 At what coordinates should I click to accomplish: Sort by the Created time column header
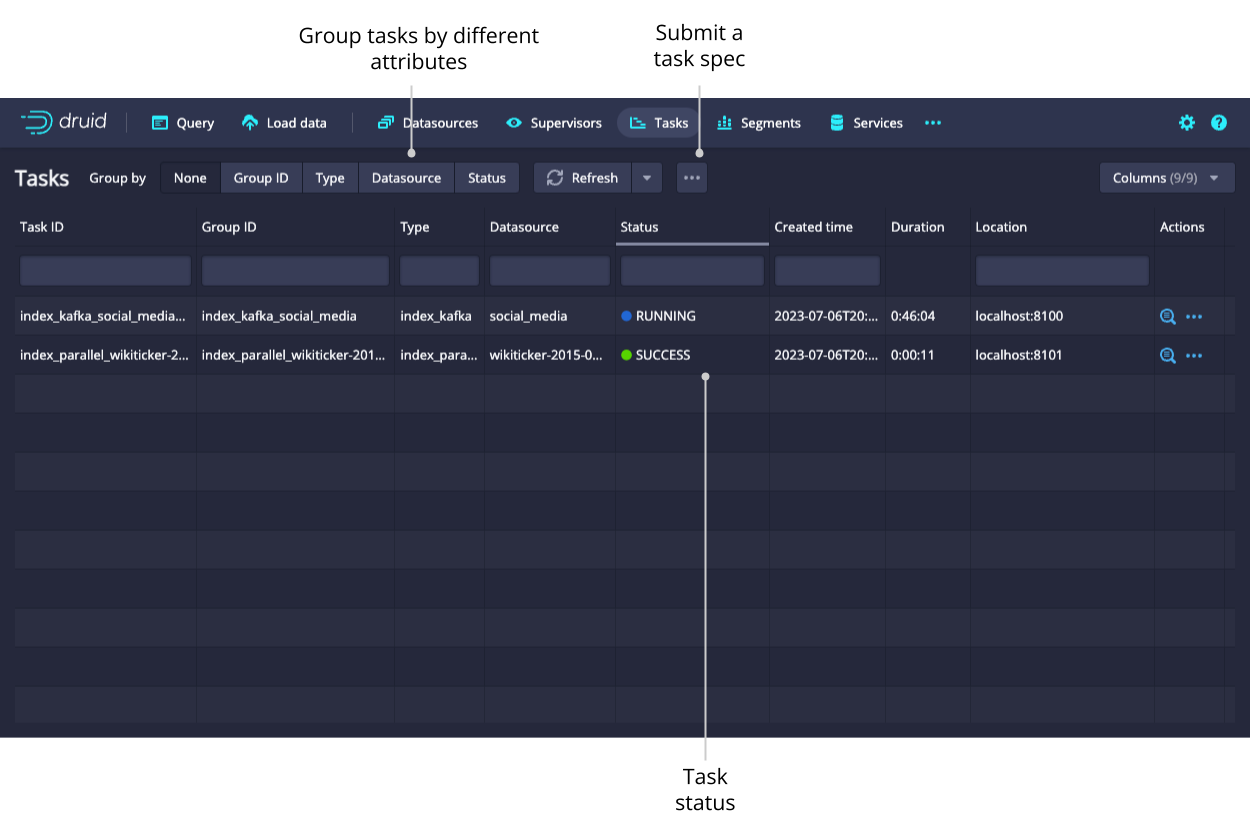[813, 227]
